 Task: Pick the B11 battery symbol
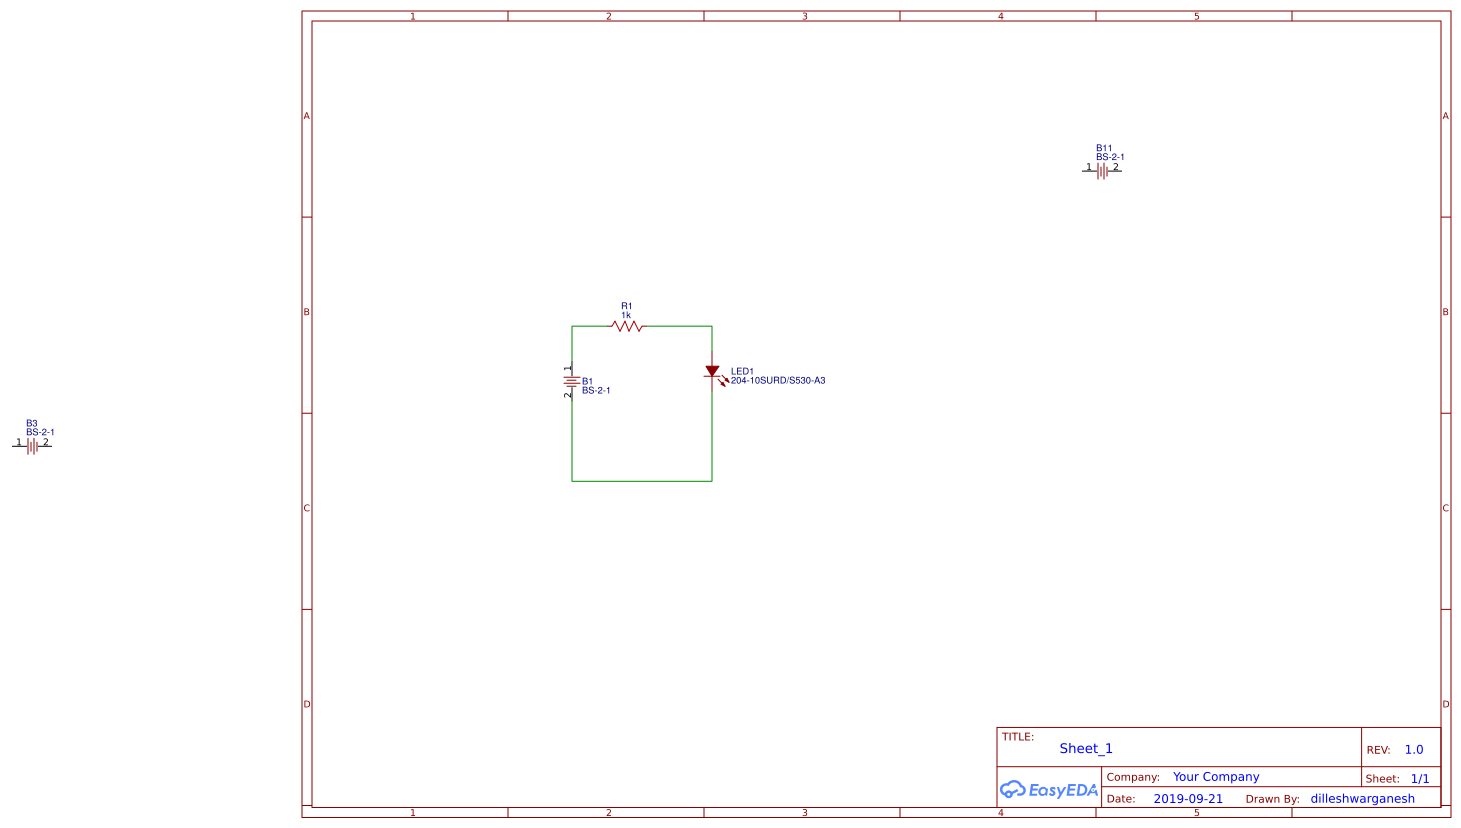point(1101,171)
